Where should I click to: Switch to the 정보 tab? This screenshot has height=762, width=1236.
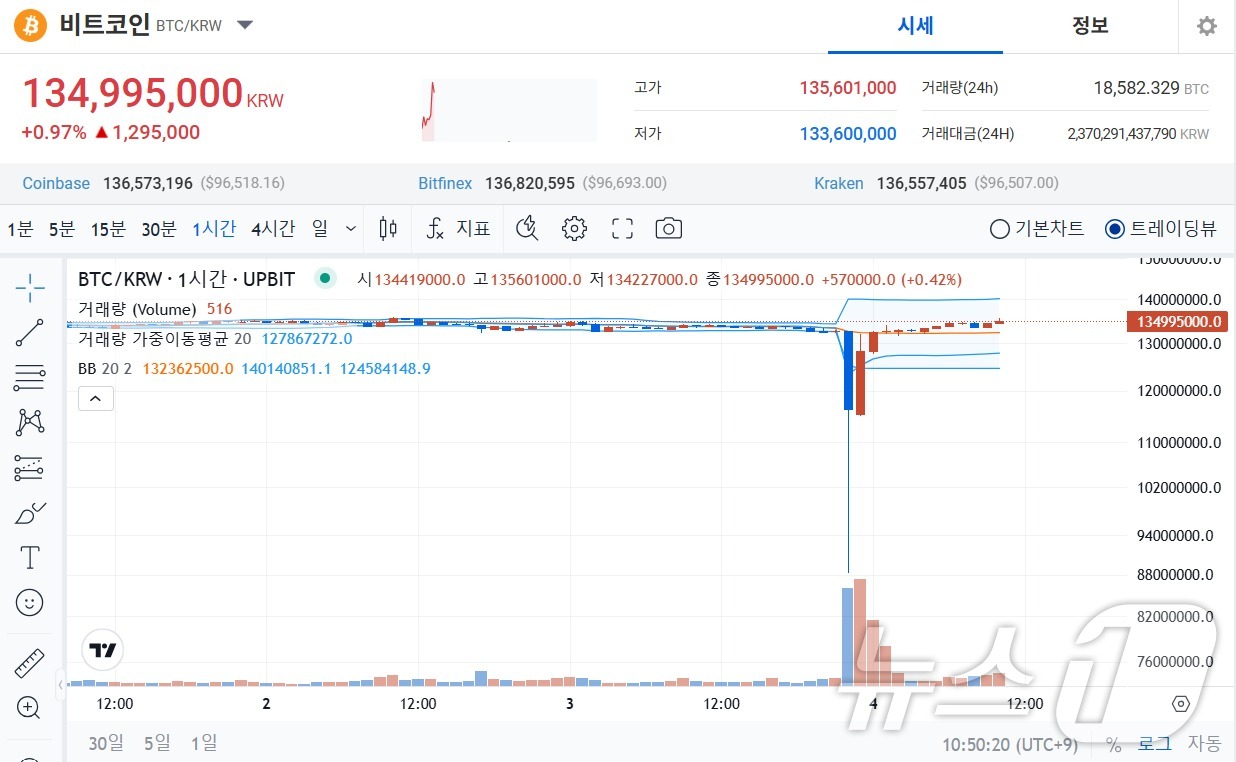point(1090,26)
